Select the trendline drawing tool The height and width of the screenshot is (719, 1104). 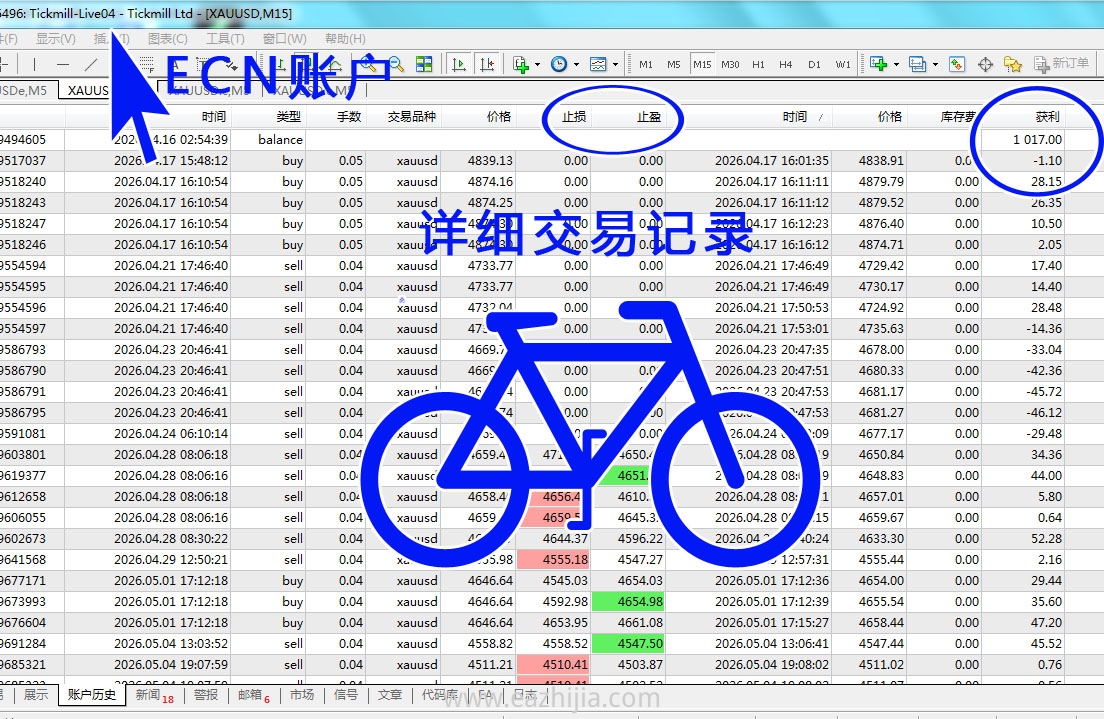tap(92, 64)
